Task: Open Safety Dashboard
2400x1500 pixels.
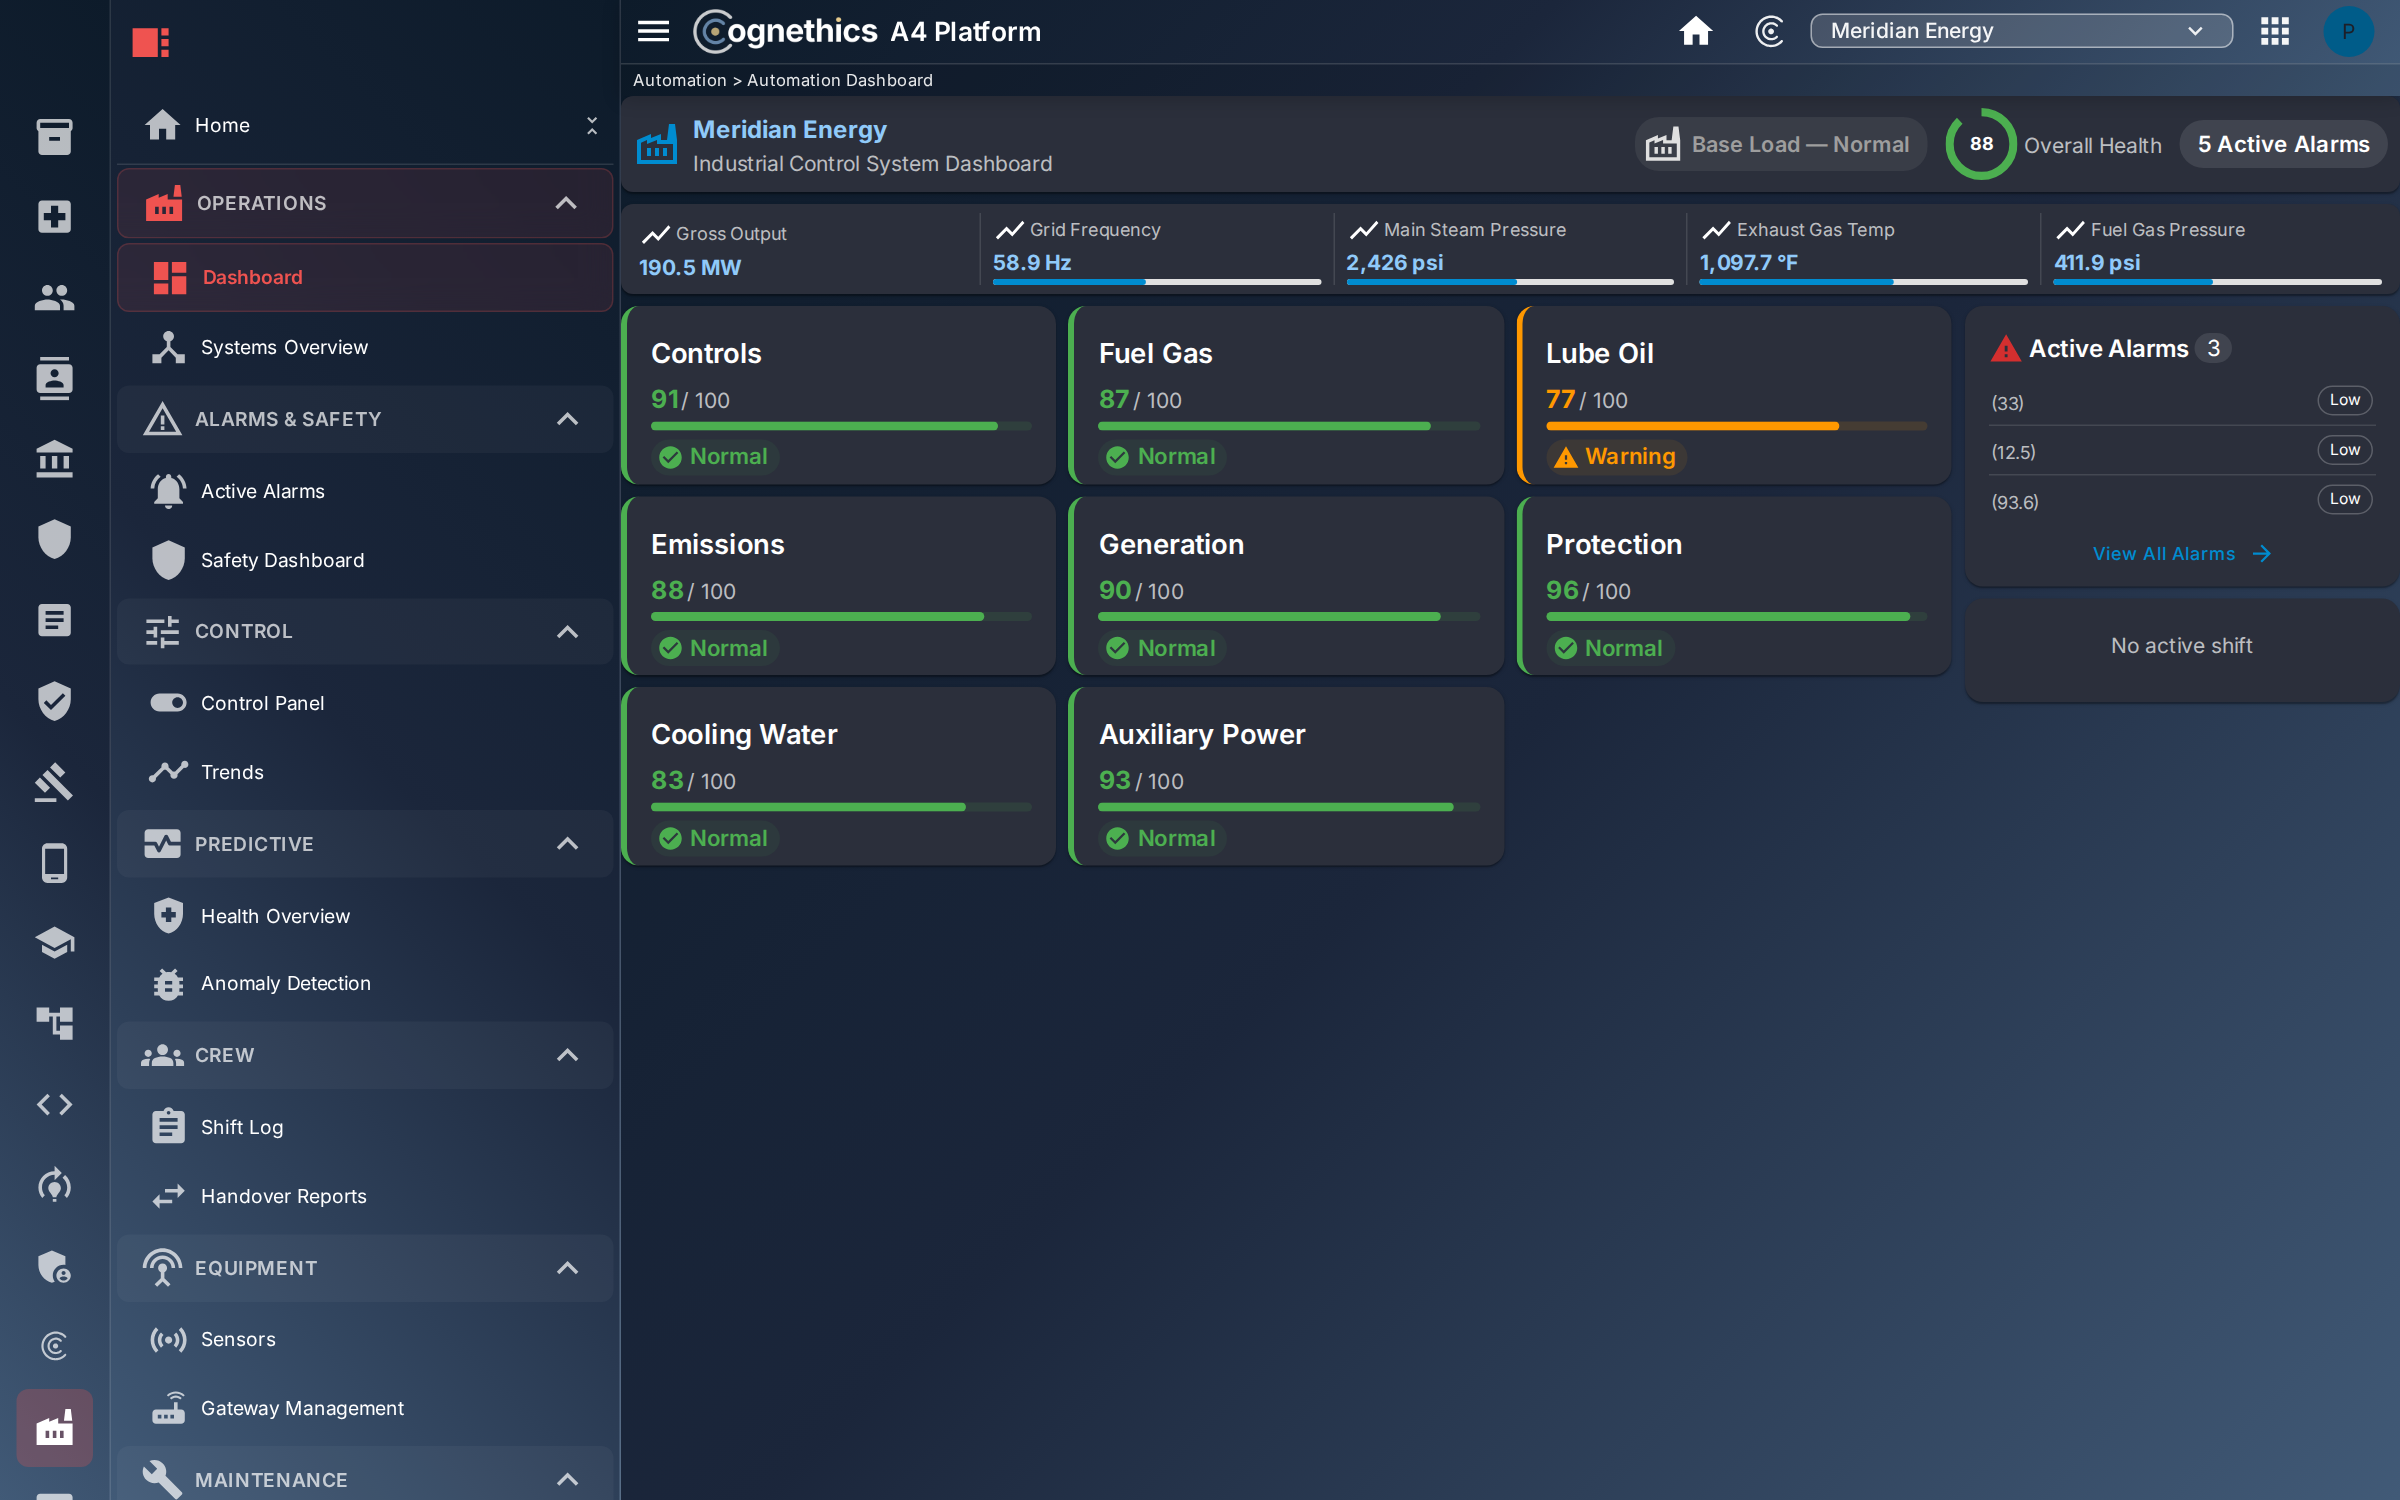Action: click(365, 560)
